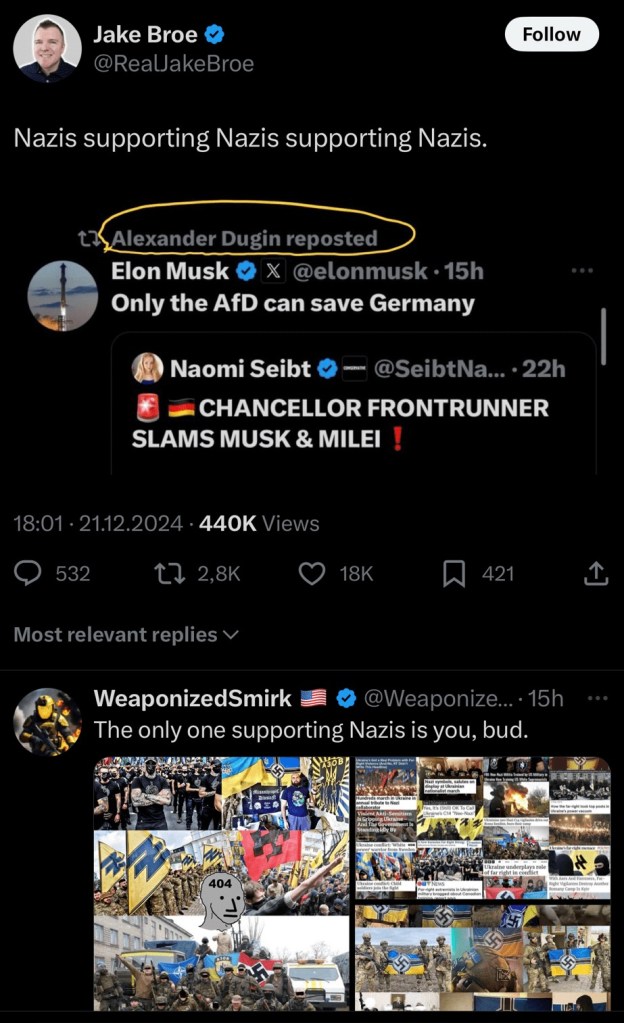
Task: Open the three-dot menu on Elon Musk's post
Action: pyautogui.click(x=582, y=271)
